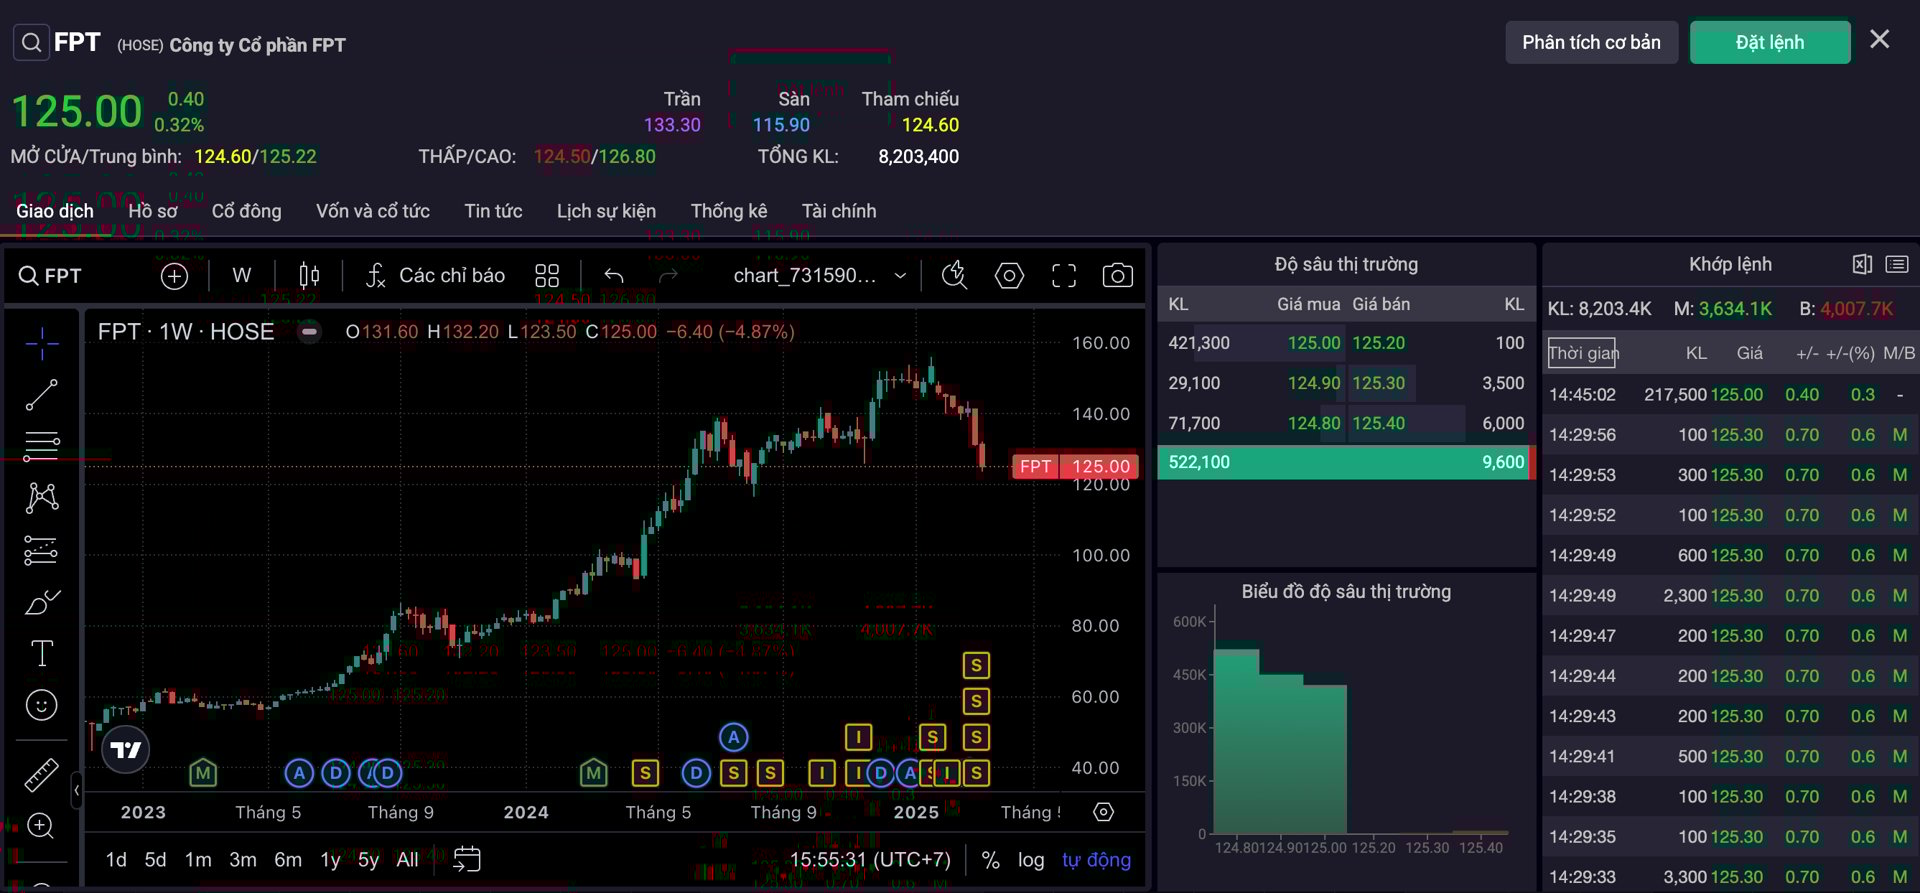The image size is (1920, 893).
Task: Open Phân tích cơ bản analysis
Action: pos(1591,42)
